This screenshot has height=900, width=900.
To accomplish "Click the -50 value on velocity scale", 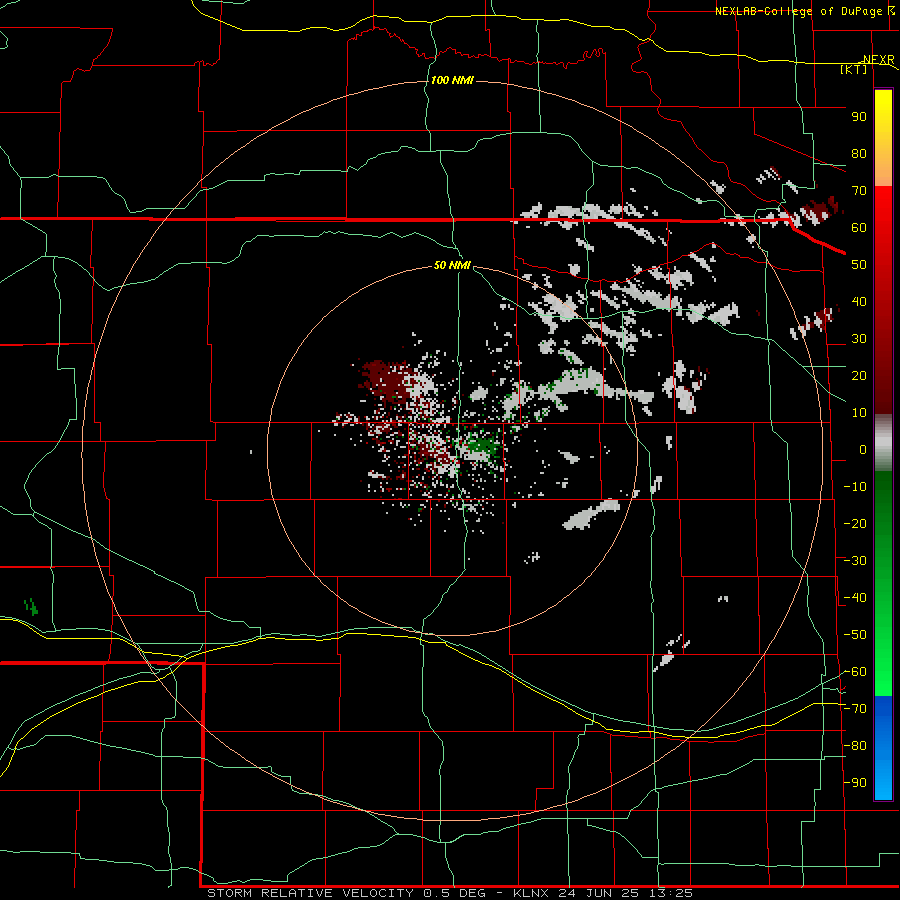I will (855, 635).
